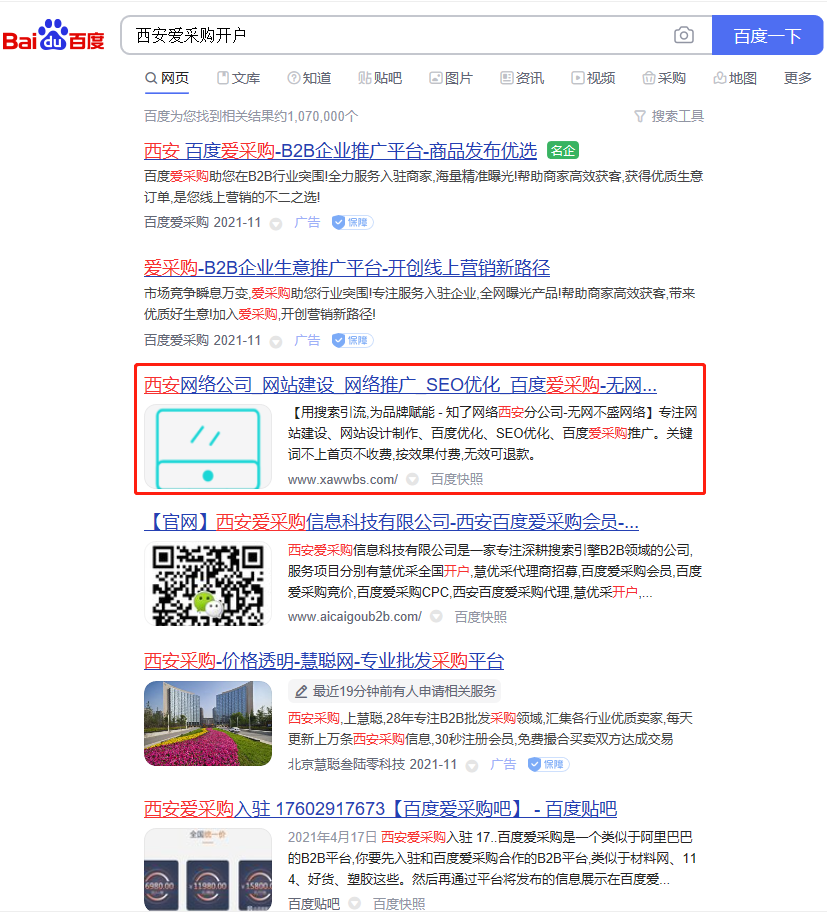The image size is (827, 913).
Task: Click the 百度一下 search button
Action: coord(767,36)
